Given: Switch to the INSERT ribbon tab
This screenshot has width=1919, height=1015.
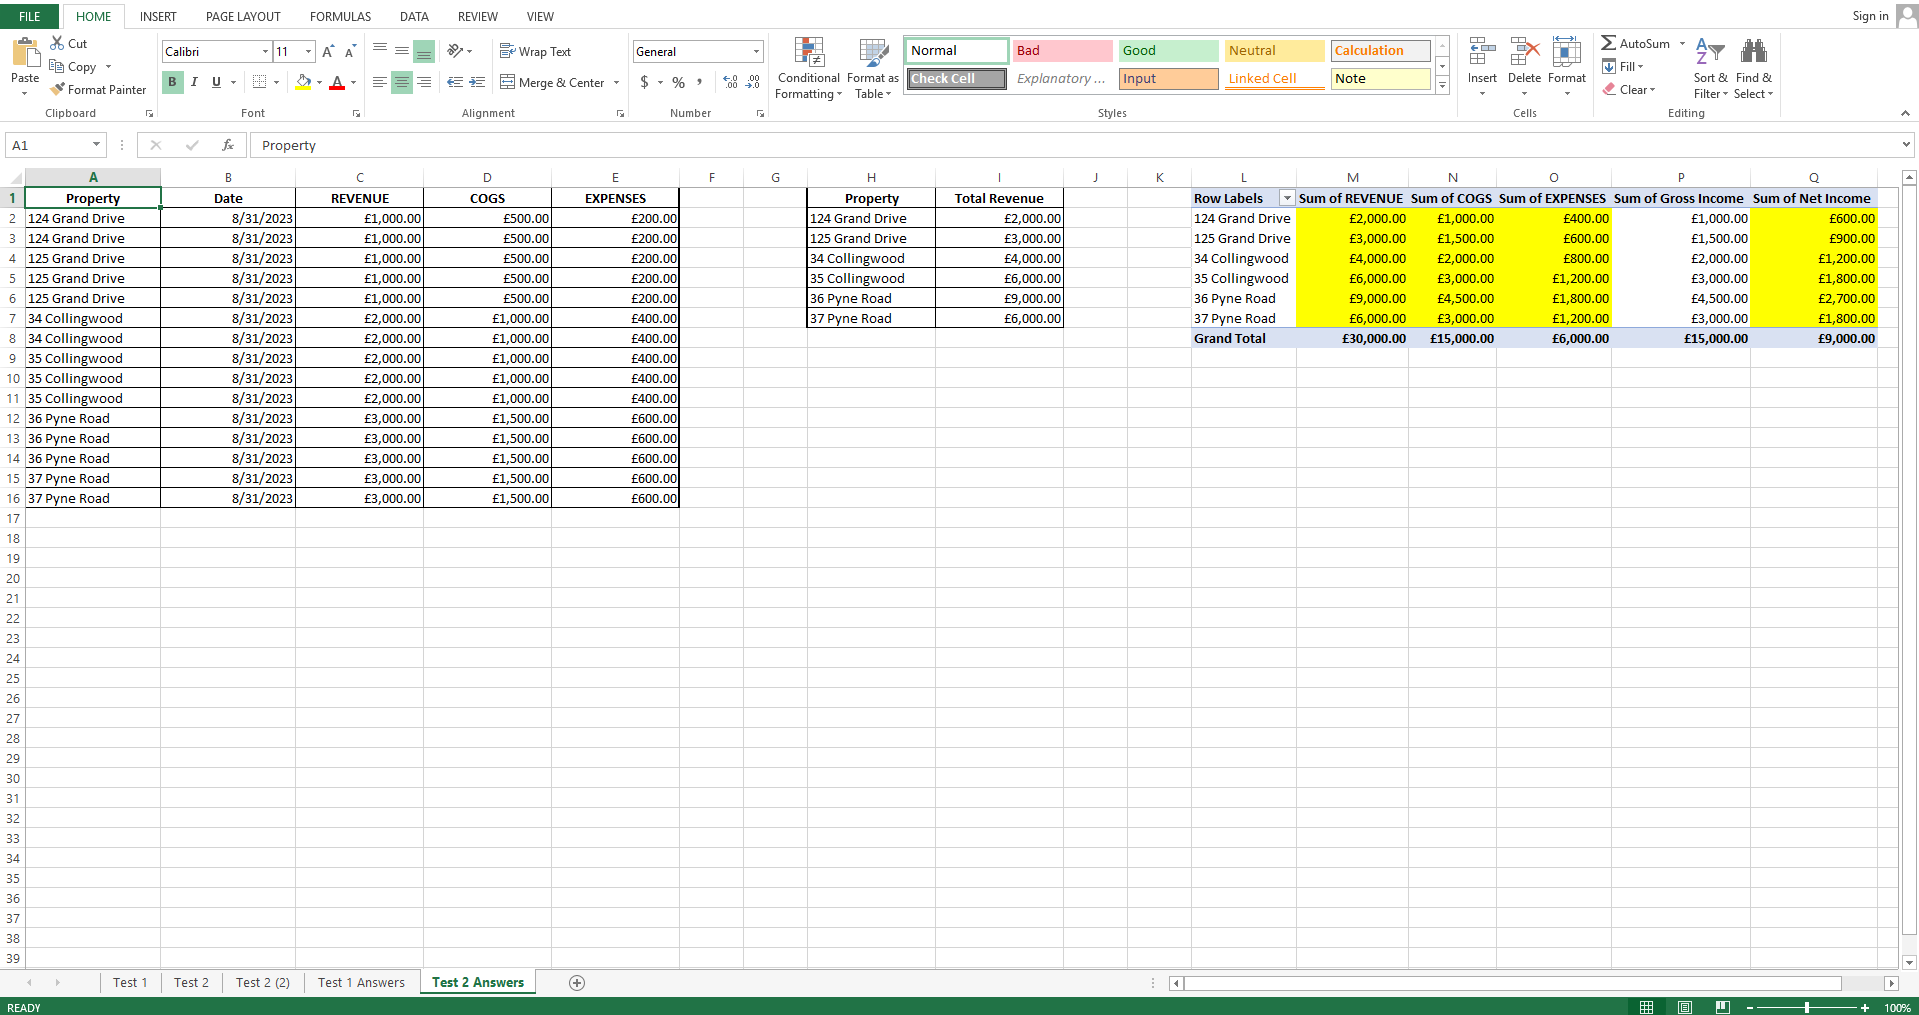Looking at the screenshot, I should coord(158,16).
